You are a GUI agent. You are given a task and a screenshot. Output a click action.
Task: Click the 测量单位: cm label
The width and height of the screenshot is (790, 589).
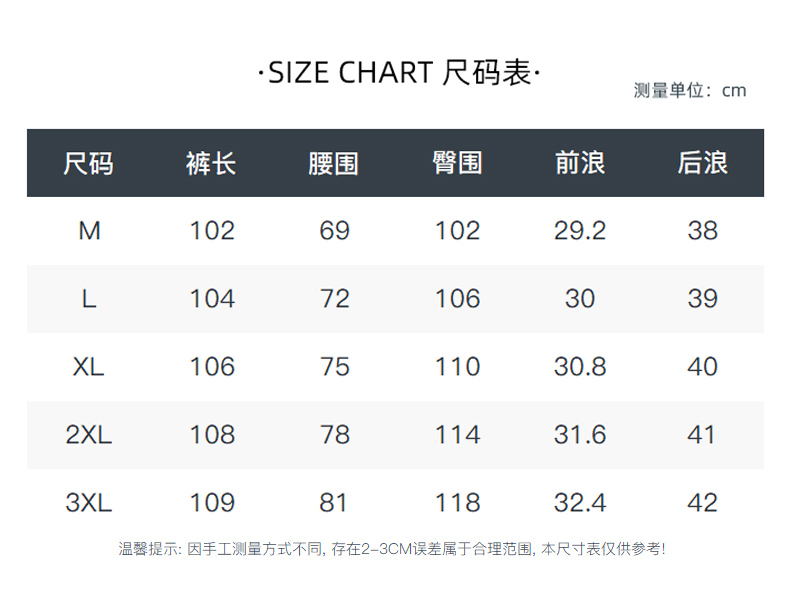point(690,91)
